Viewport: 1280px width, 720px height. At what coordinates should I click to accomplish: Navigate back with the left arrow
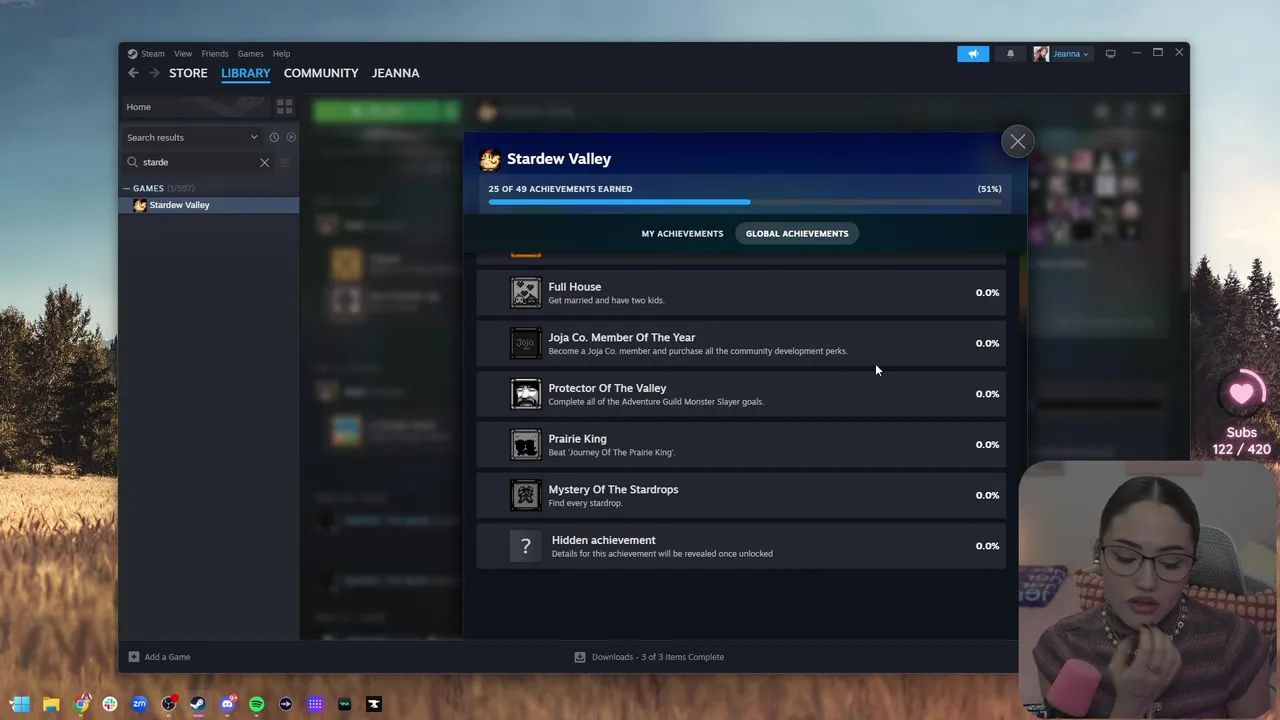tap(133, 73)
